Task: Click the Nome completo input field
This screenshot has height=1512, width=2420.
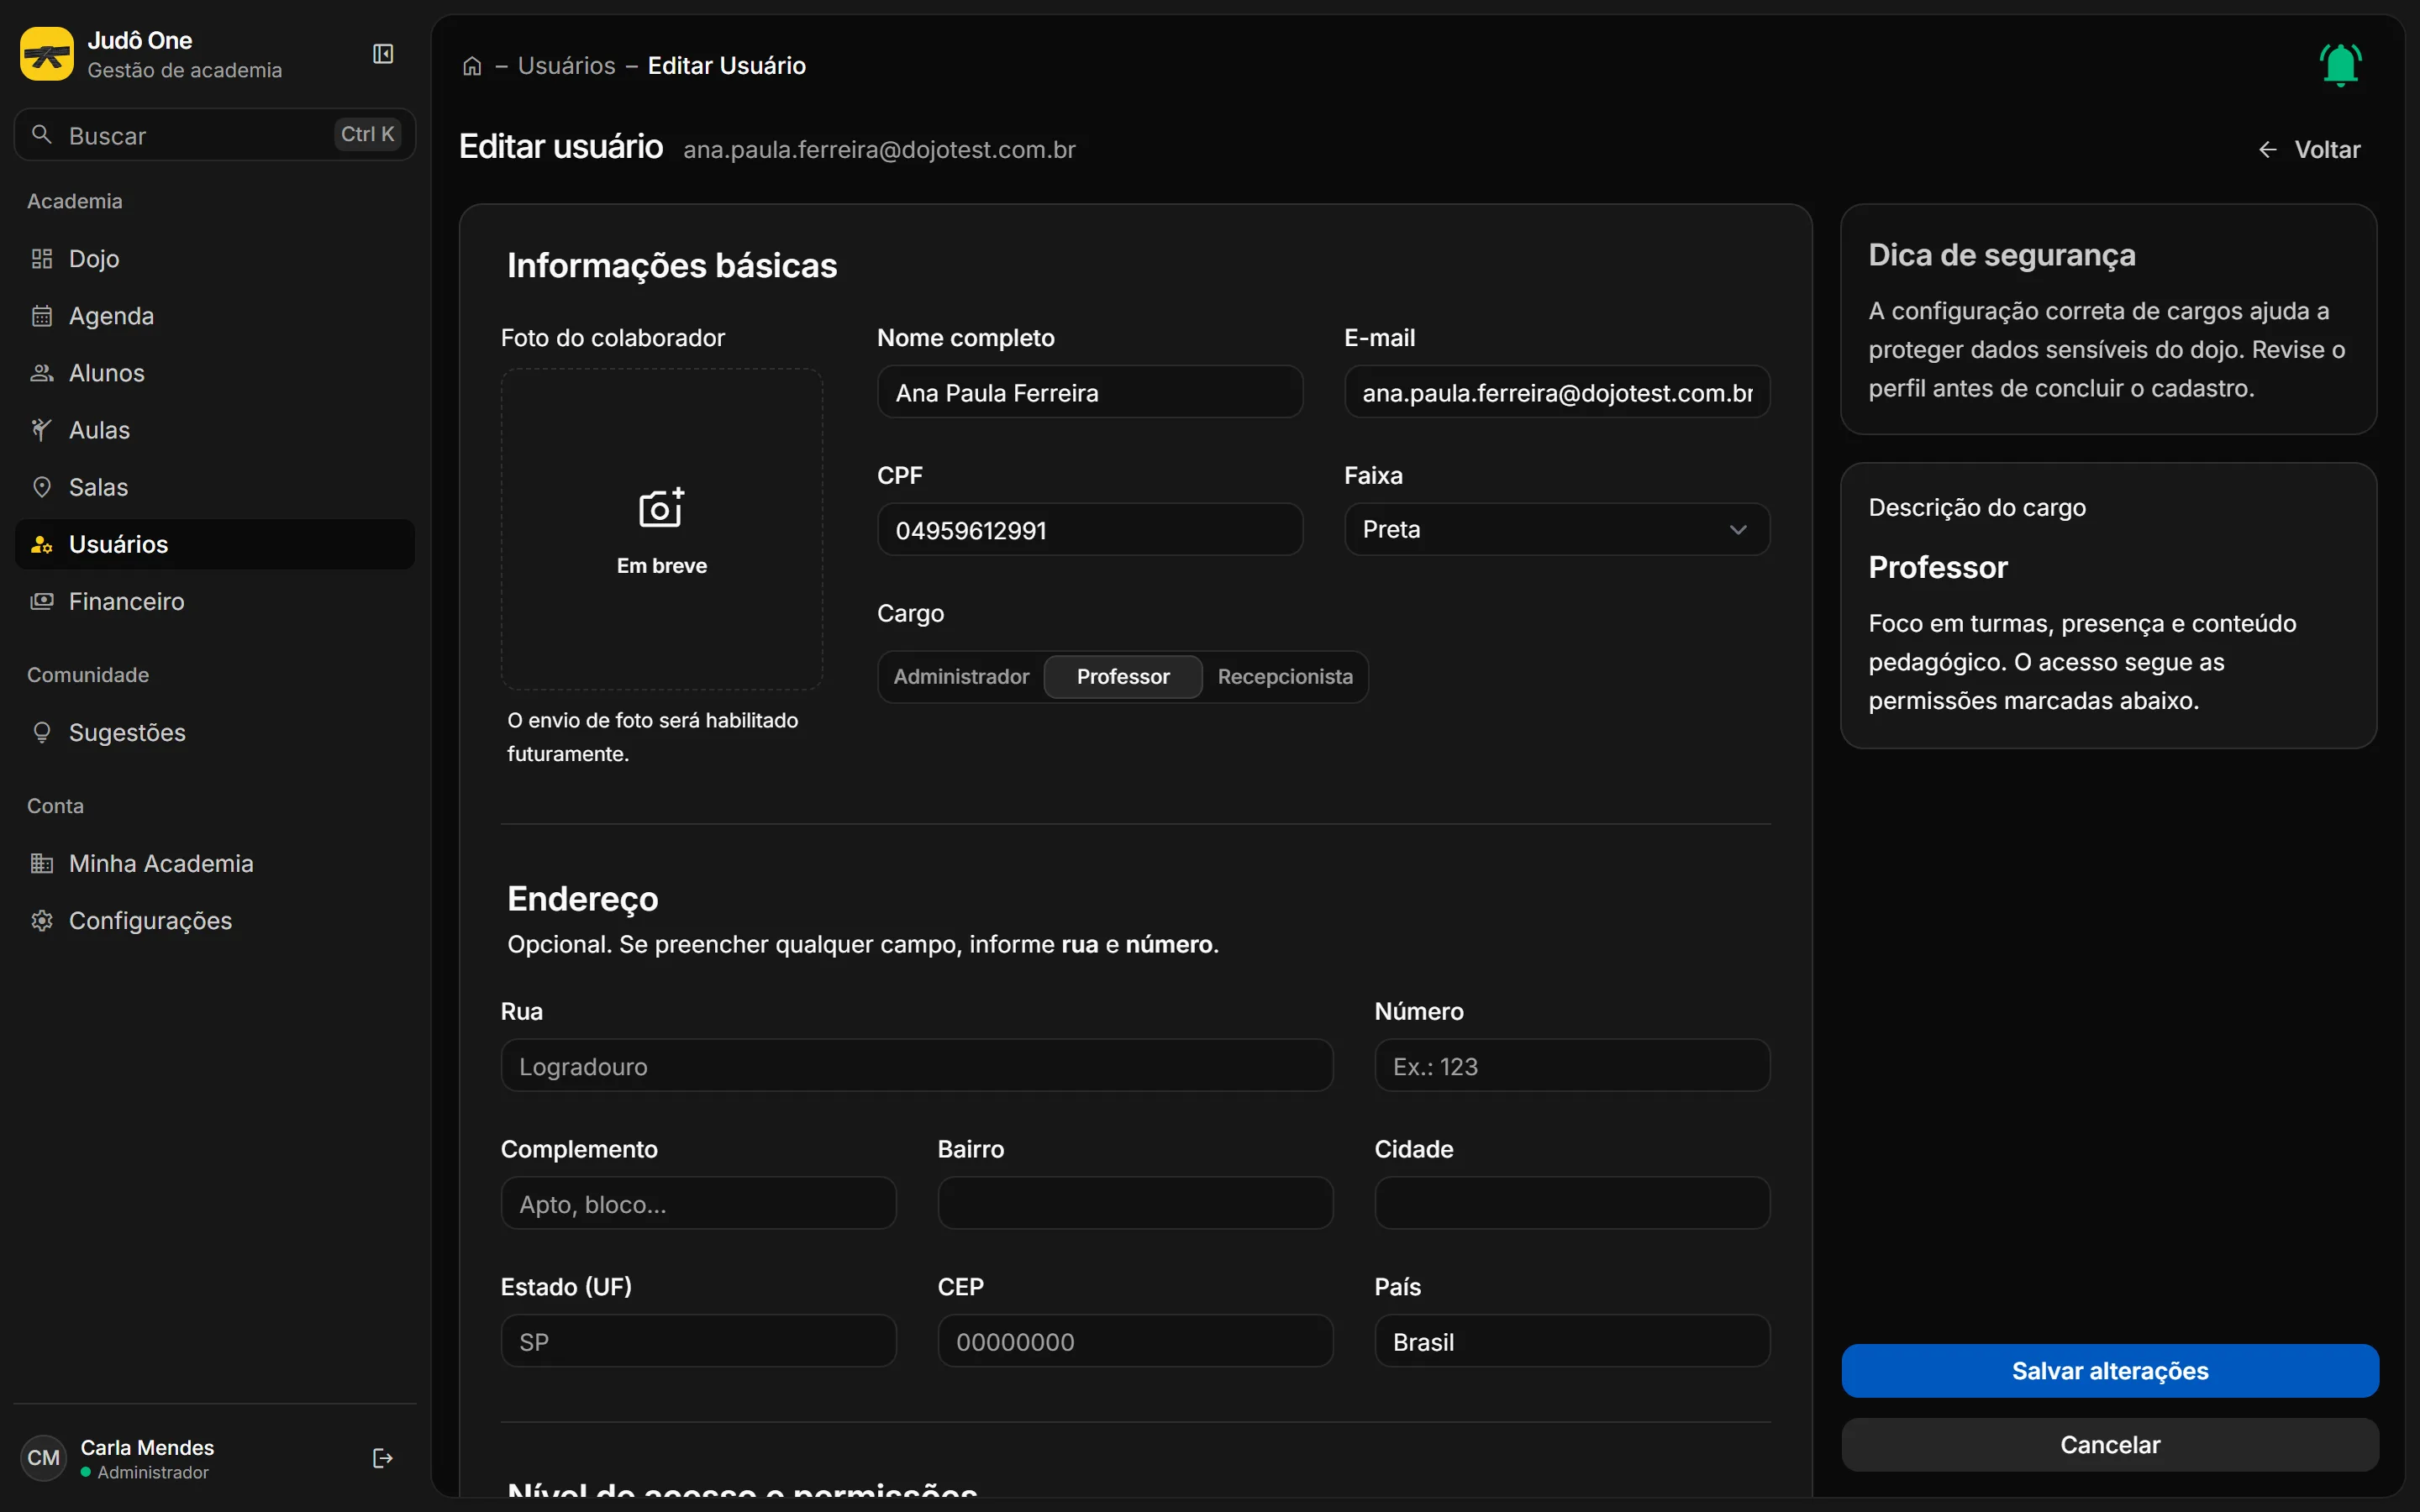Action: click(x=1090, y=392)
